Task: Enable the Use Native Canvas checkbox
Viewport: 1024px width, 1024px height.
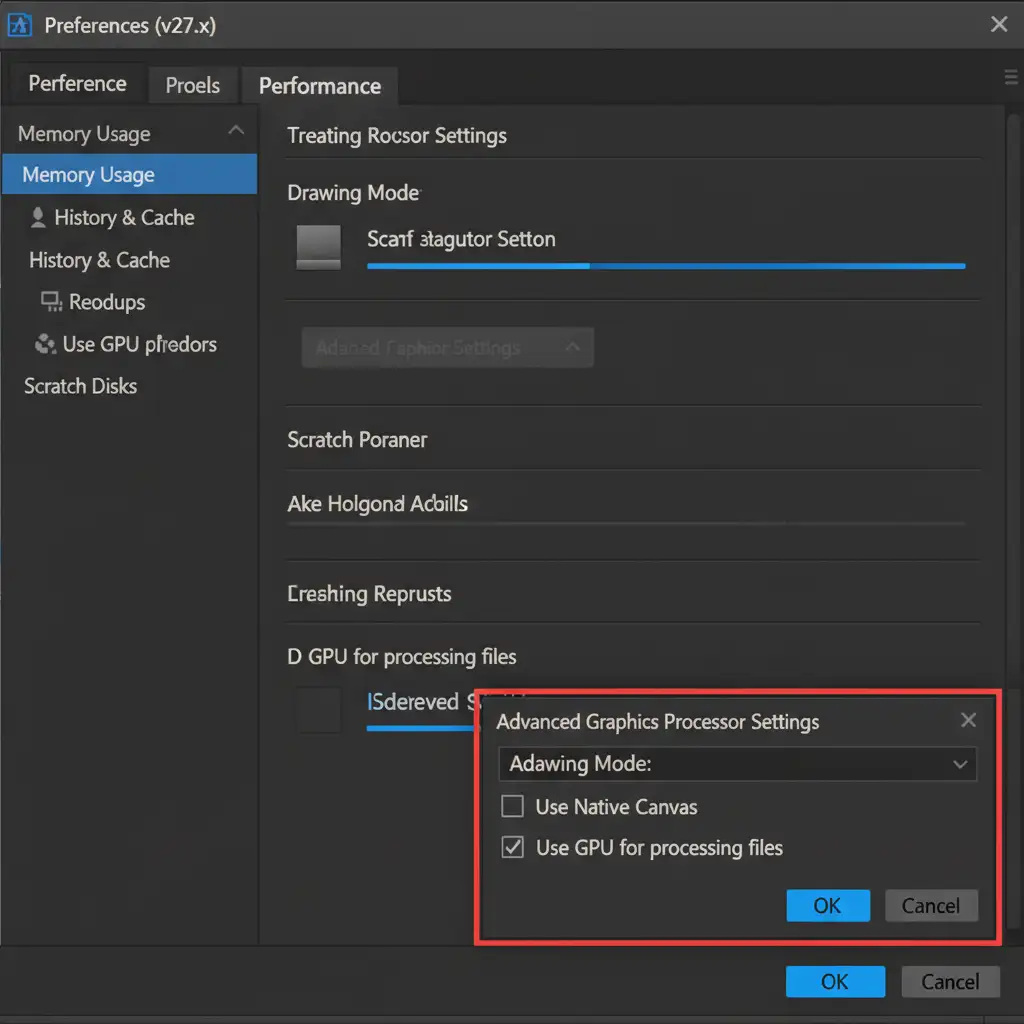Action: coord(513,806)
